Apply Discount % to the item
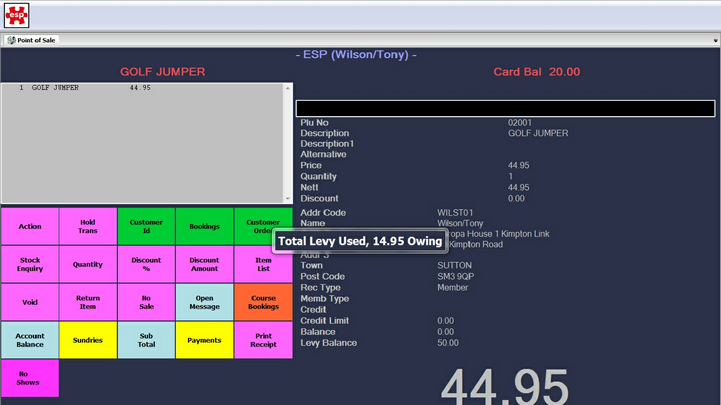The width and height of the screenshot is (721, 405). (x=146, y=264)
